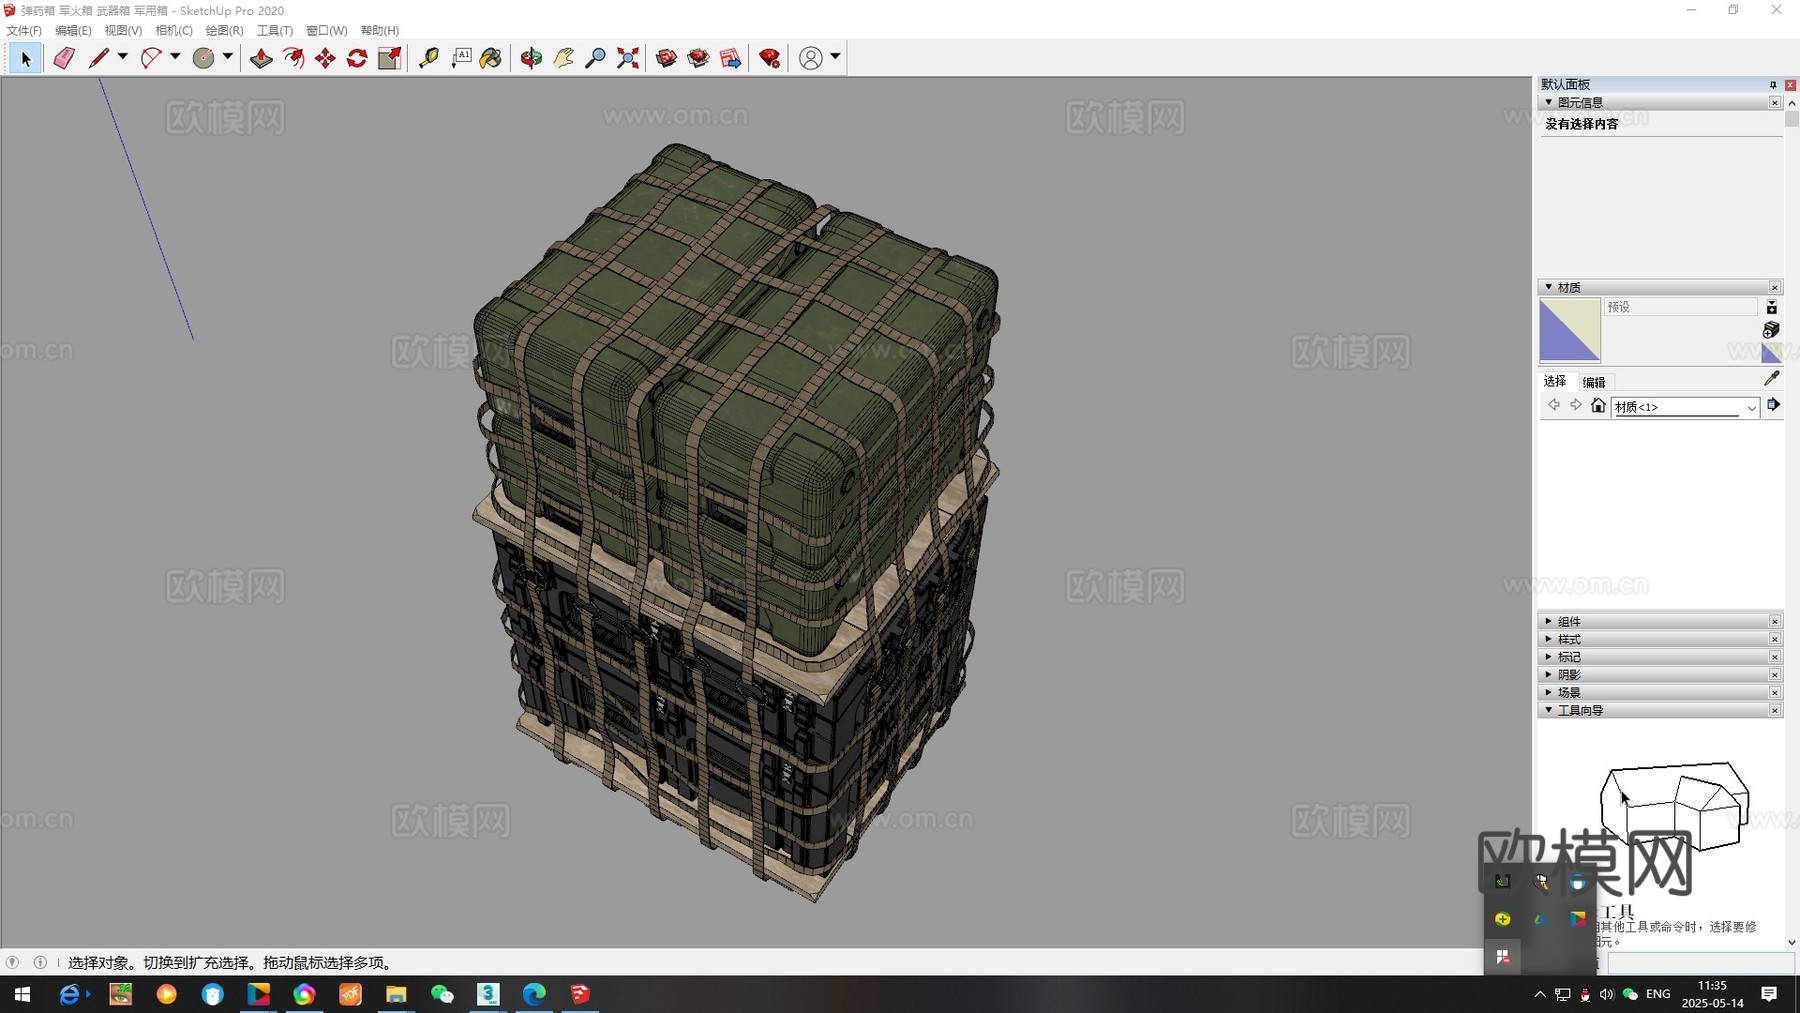Activate the Pan hand tool
Screen dimensions: 1800x1013
pyautogui.click(x=563, y=59)
